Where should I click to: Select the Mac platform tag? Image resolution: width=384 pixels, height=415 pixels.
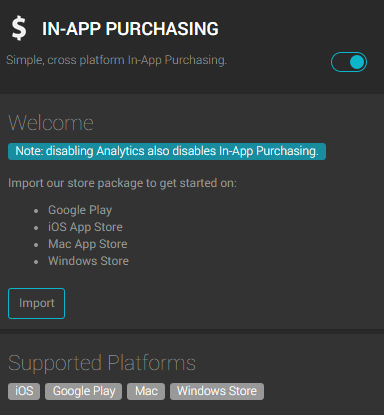(146, 391)
